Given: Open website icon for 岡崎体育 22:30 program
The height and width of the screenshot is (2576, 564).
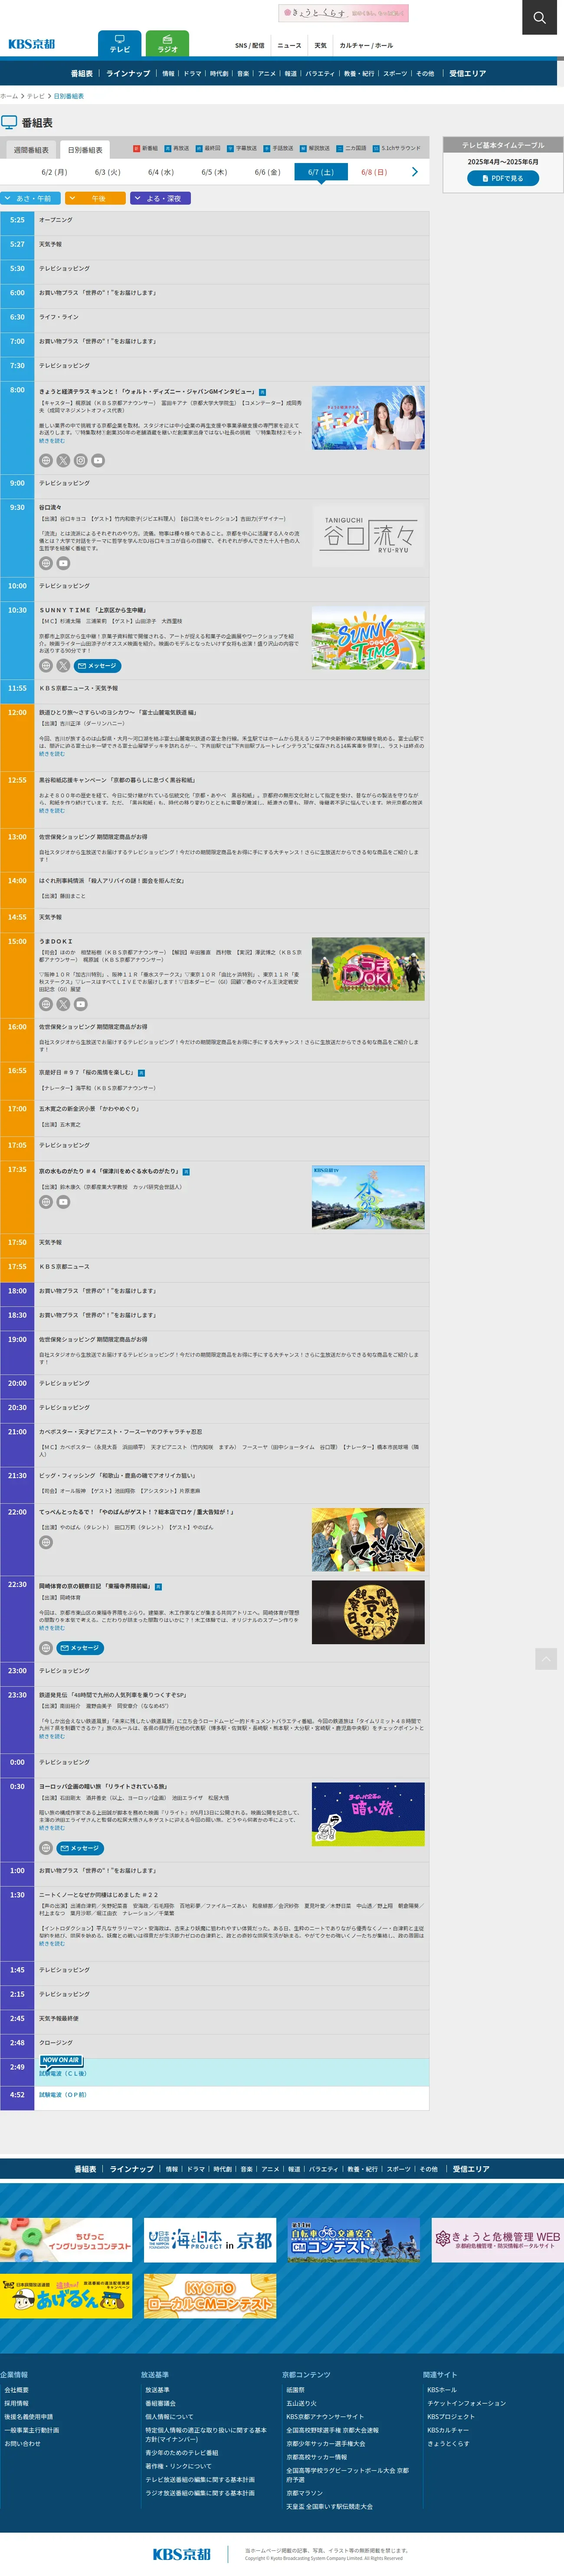Looking at the screenshot, I should (x=46, y=1648).
